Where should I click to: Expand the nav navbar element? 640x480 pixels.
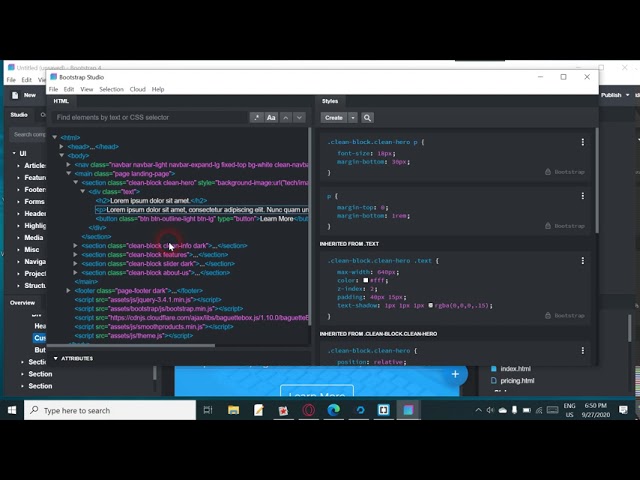coord(69,164)
